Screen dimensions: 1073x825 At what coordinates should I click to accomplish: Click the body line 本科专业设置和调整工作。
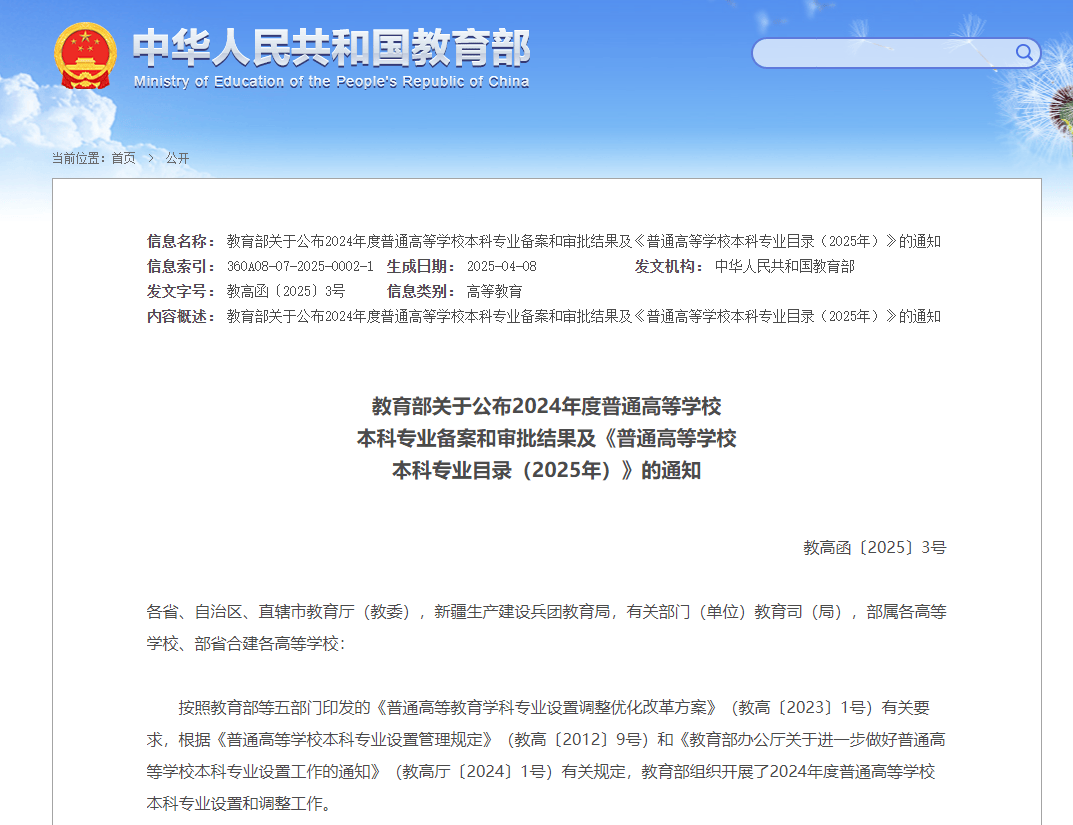click(239, 804)
